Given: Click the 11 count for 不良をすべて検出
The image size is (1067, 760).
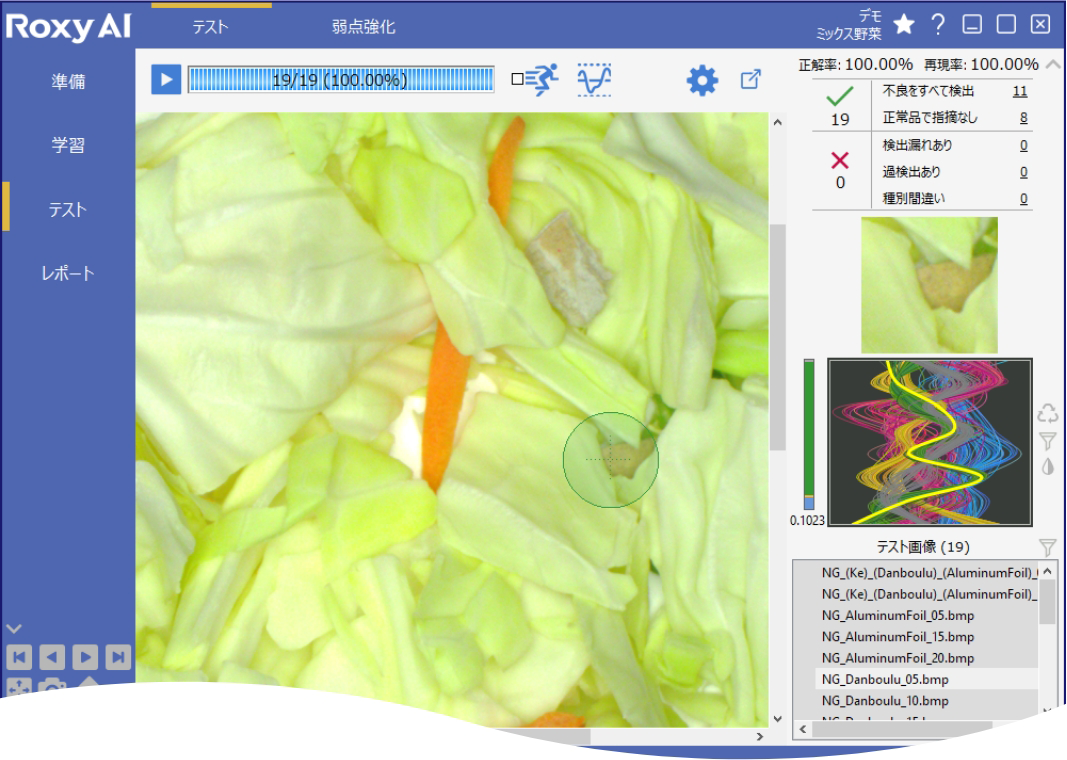Looking at the screenshot, I should [1020, 91].
